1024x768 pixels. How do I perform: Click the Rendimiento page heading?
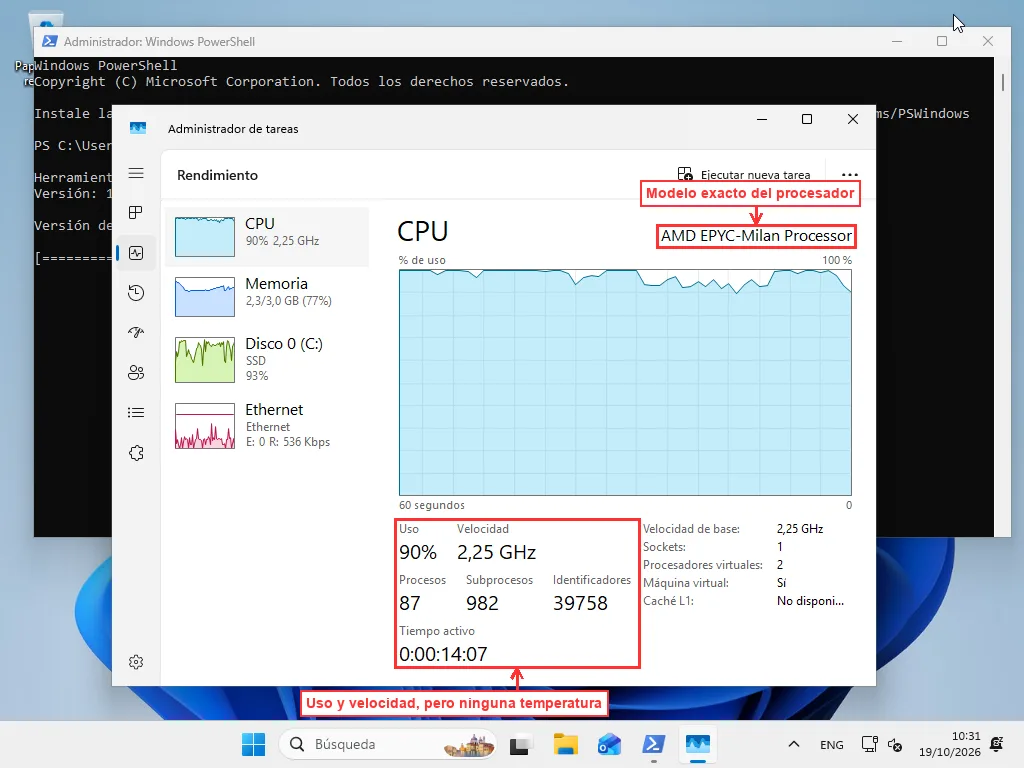point(217,175)
